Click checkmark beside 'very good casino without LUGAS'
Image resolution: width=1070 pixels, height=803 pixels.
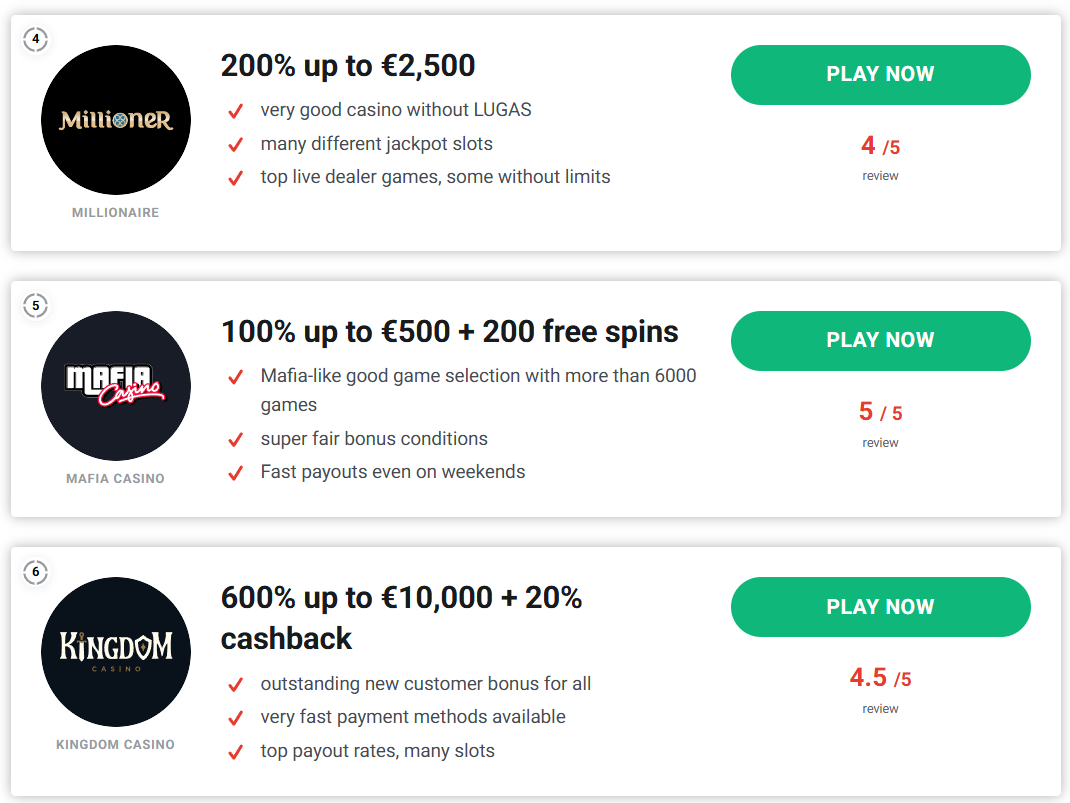click(236, 111)
